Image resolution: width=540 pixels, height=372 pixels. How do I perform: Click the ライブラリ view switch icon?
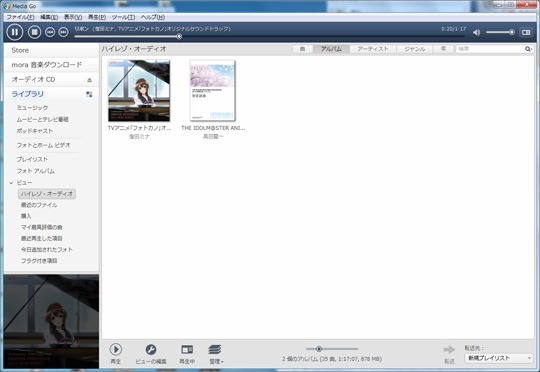point(89,94)
